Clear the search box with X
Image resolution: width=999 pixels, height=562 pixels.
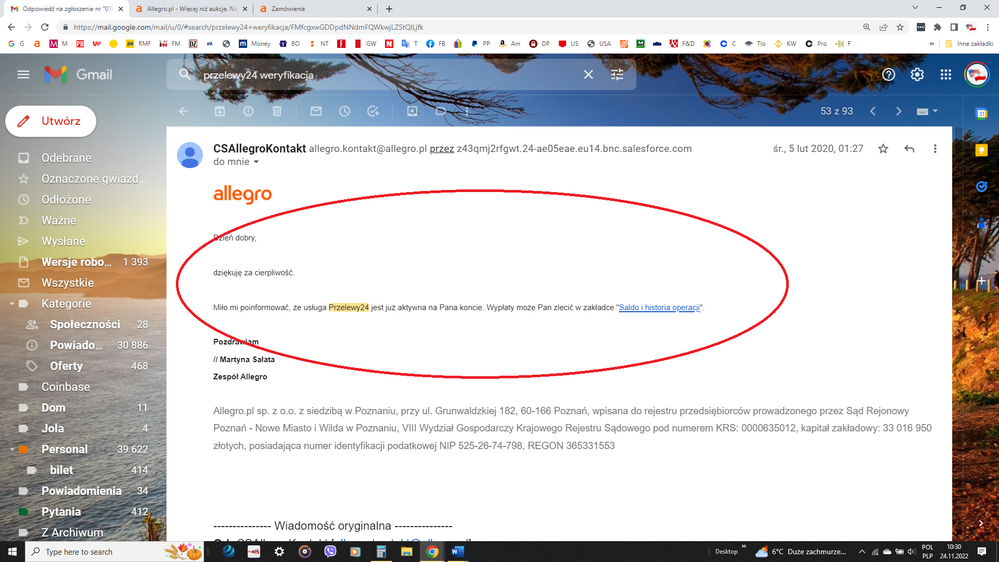(x=588, y=75)
